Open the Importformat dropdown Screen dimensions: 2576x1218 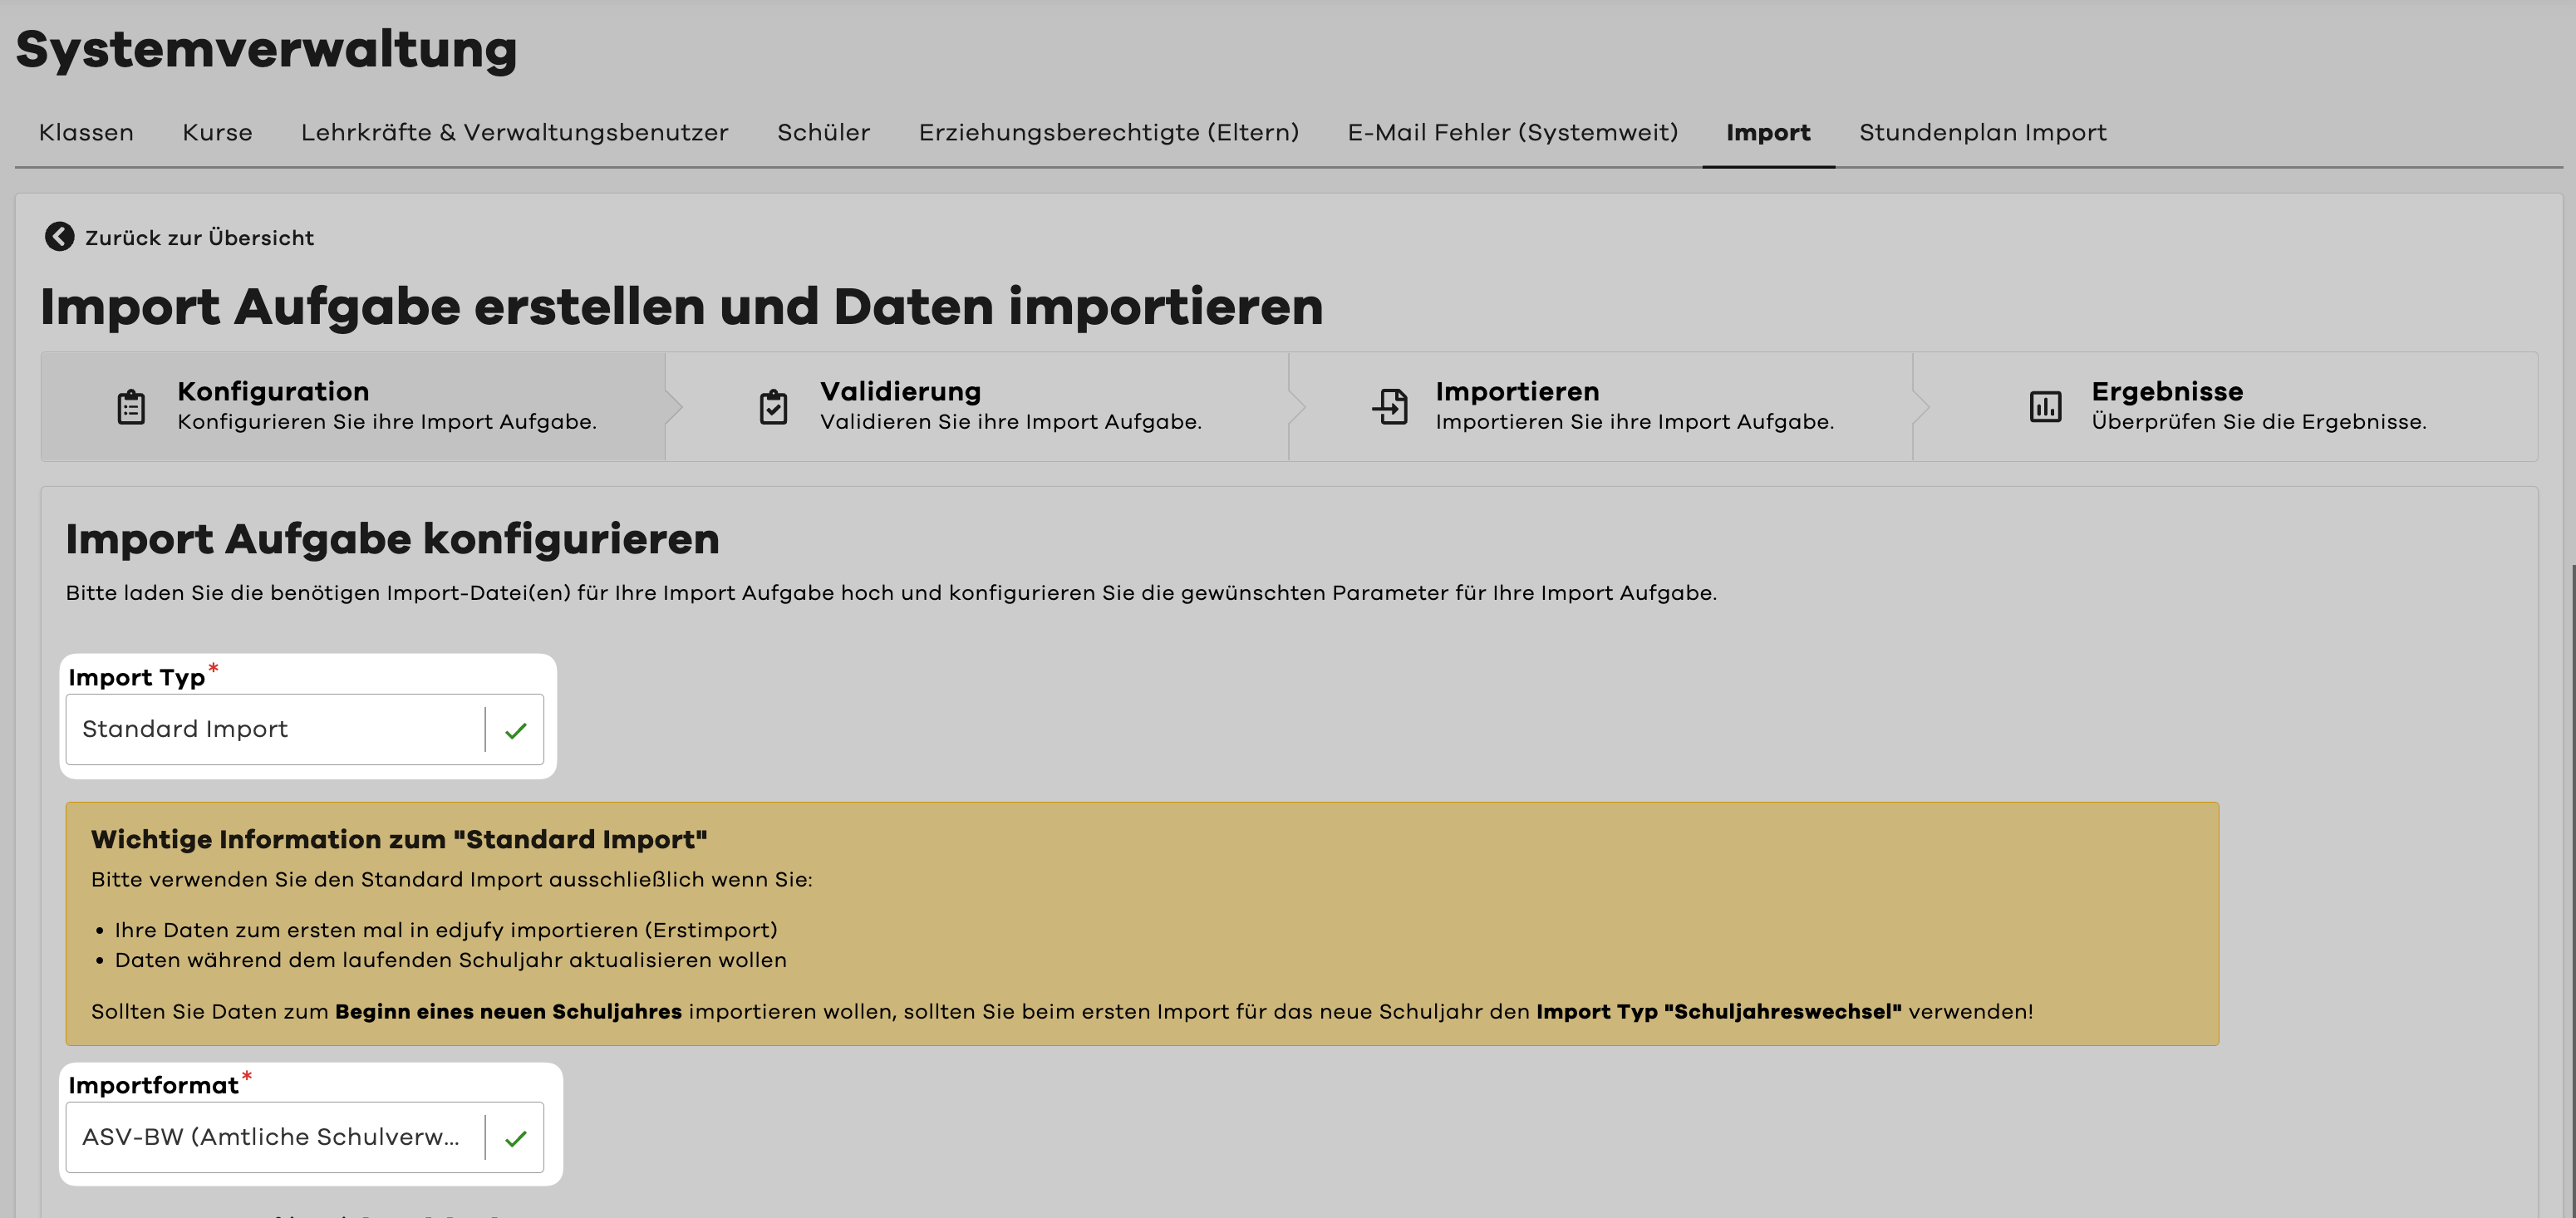(x=305, y=1138)
